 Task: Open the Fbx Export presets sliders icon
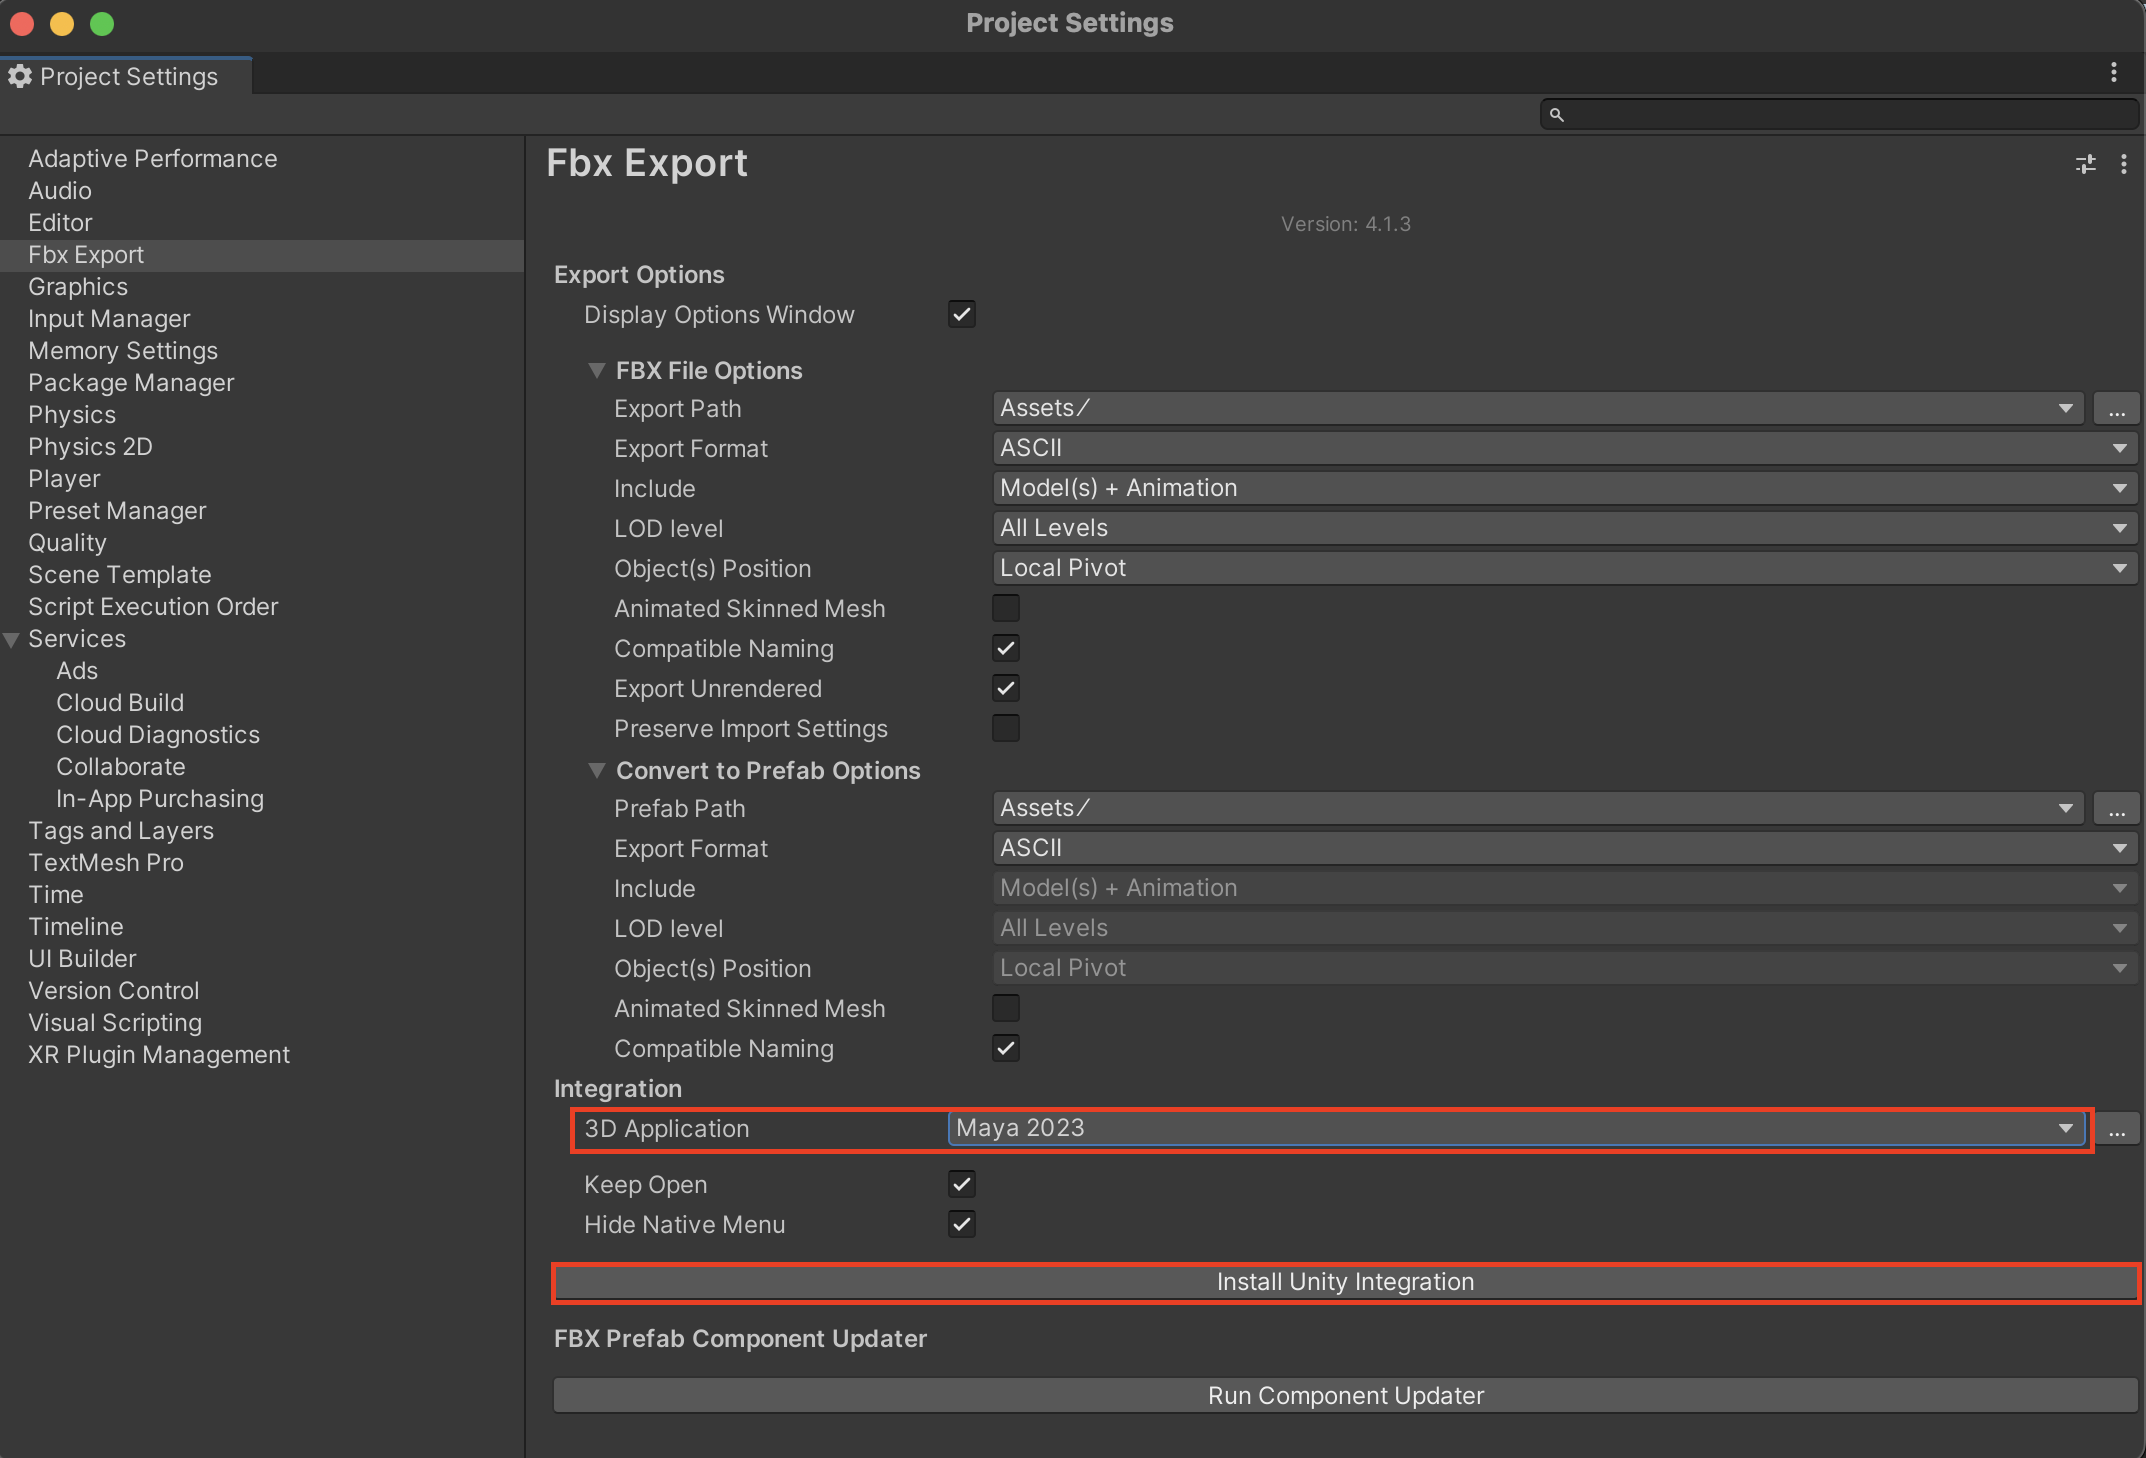2086,164
